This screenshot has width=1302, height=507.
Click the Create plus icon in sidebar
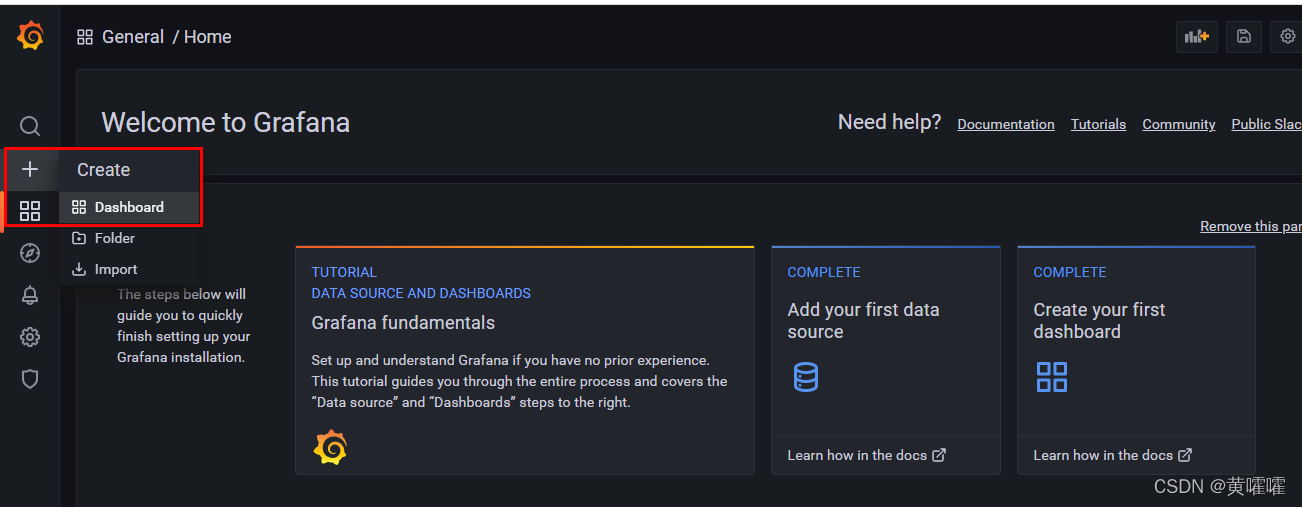(30, 169)
